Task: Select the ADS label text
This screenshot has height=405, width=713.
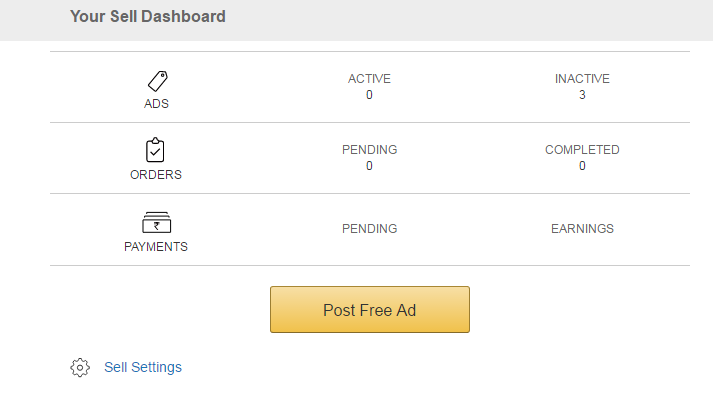Action: (156, 103)
